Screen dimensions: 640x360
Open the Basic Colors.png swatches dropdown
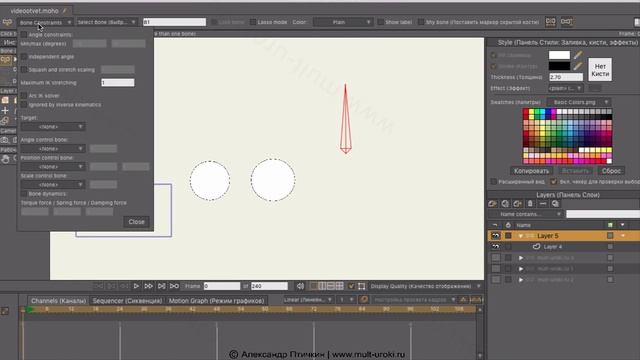click(x=579, y=102)
